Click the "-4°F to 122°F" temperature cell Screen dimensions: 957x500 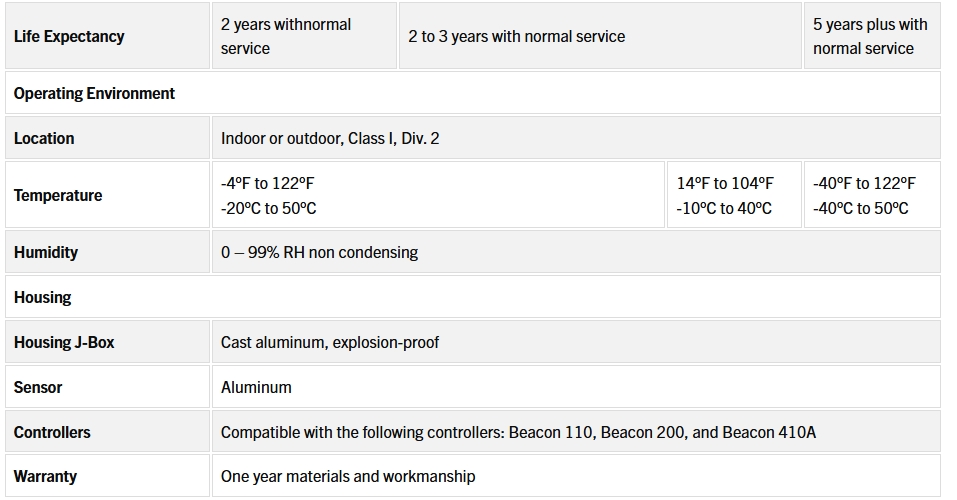point(269,195)
